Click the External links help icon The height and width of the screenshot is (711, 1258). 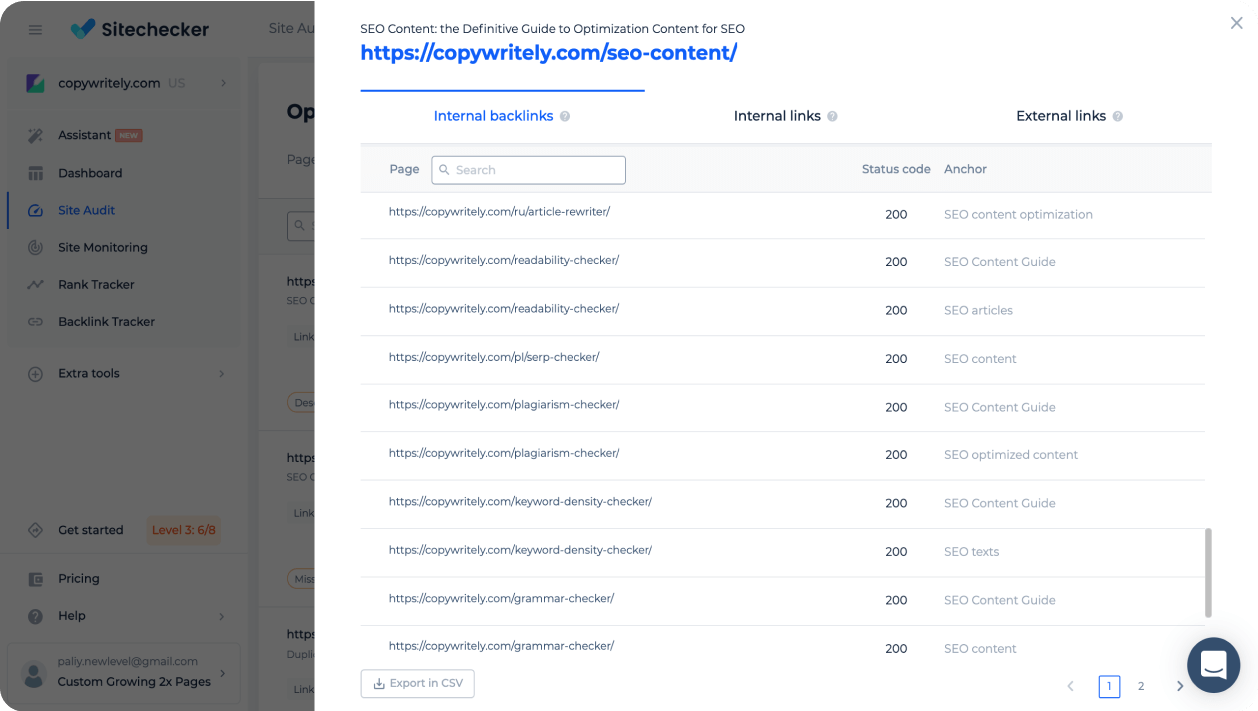click(1118, 116)
